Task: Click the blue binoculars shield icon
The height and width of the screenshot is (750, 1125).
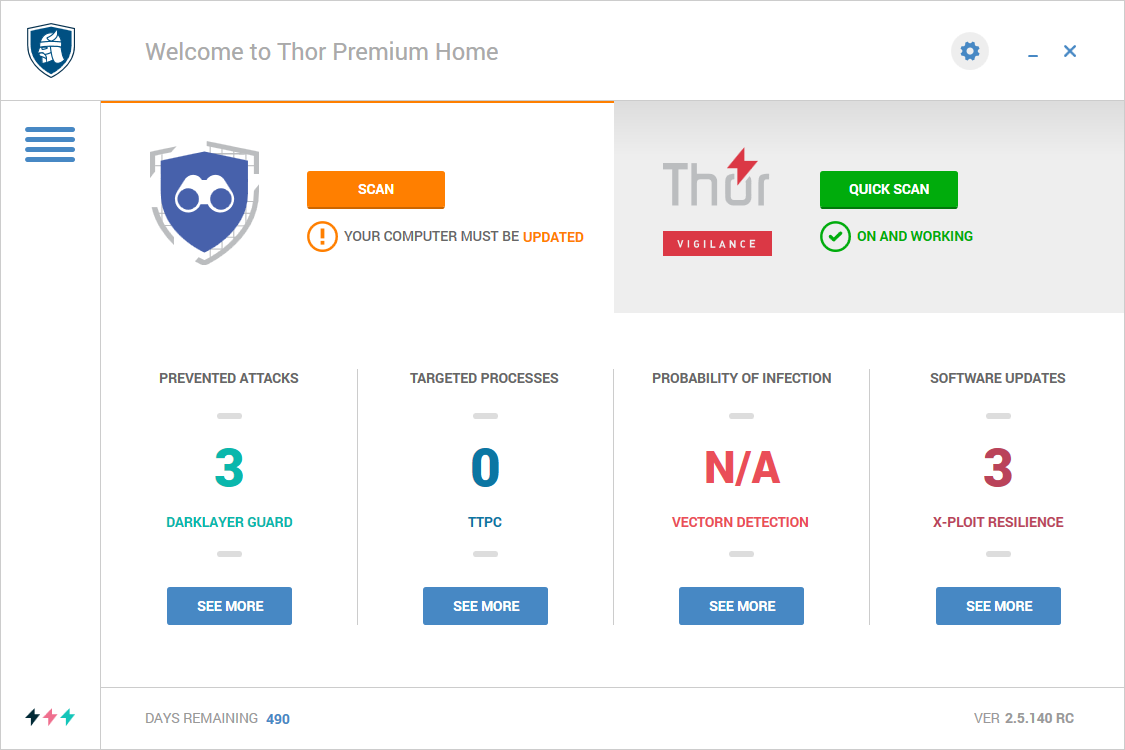Action: coord(204,202)
